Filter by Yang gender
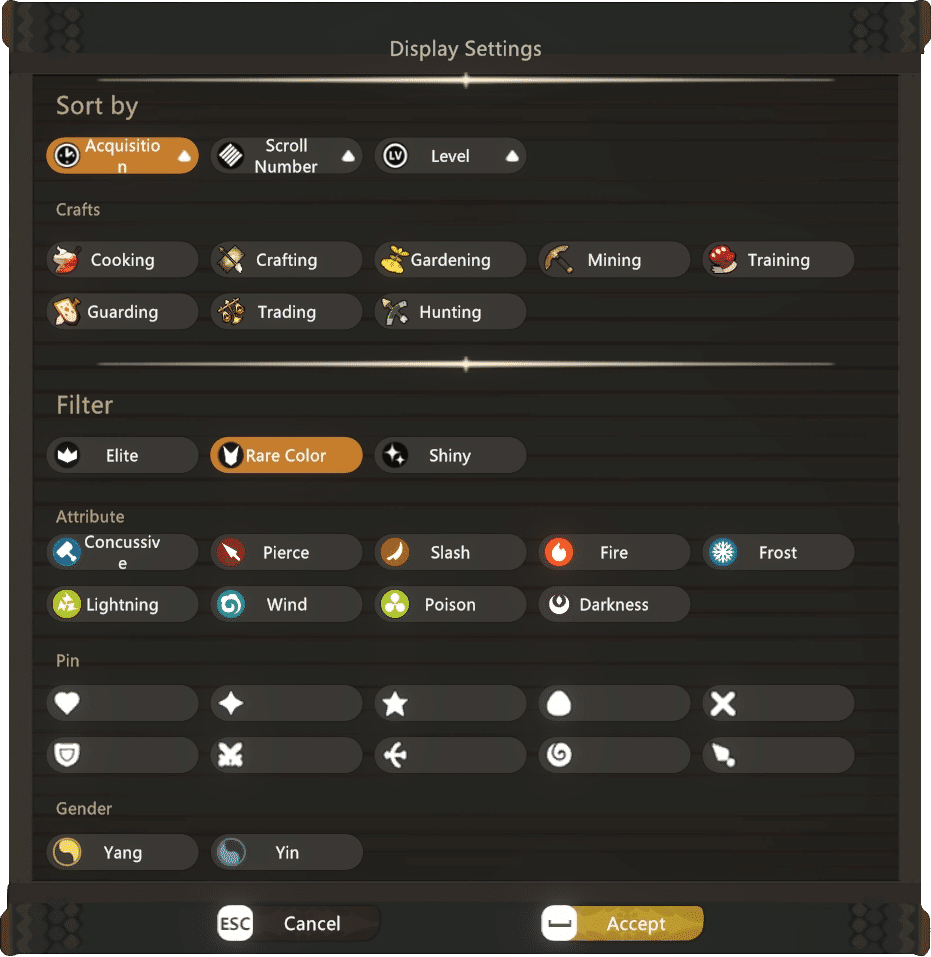 (x=122, y=852)
